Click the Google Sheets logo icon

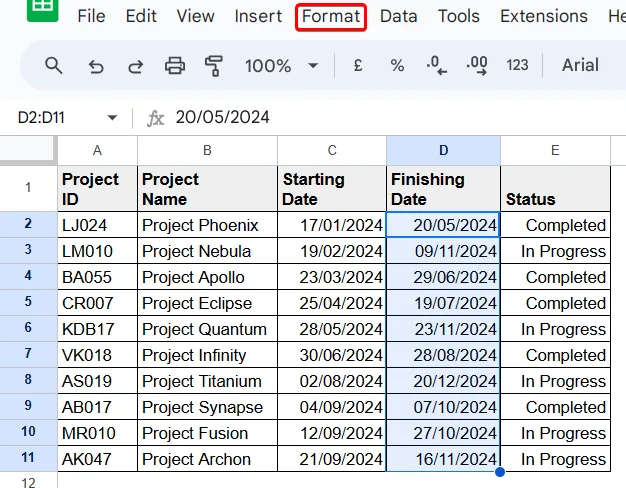[x=43, y=10]
